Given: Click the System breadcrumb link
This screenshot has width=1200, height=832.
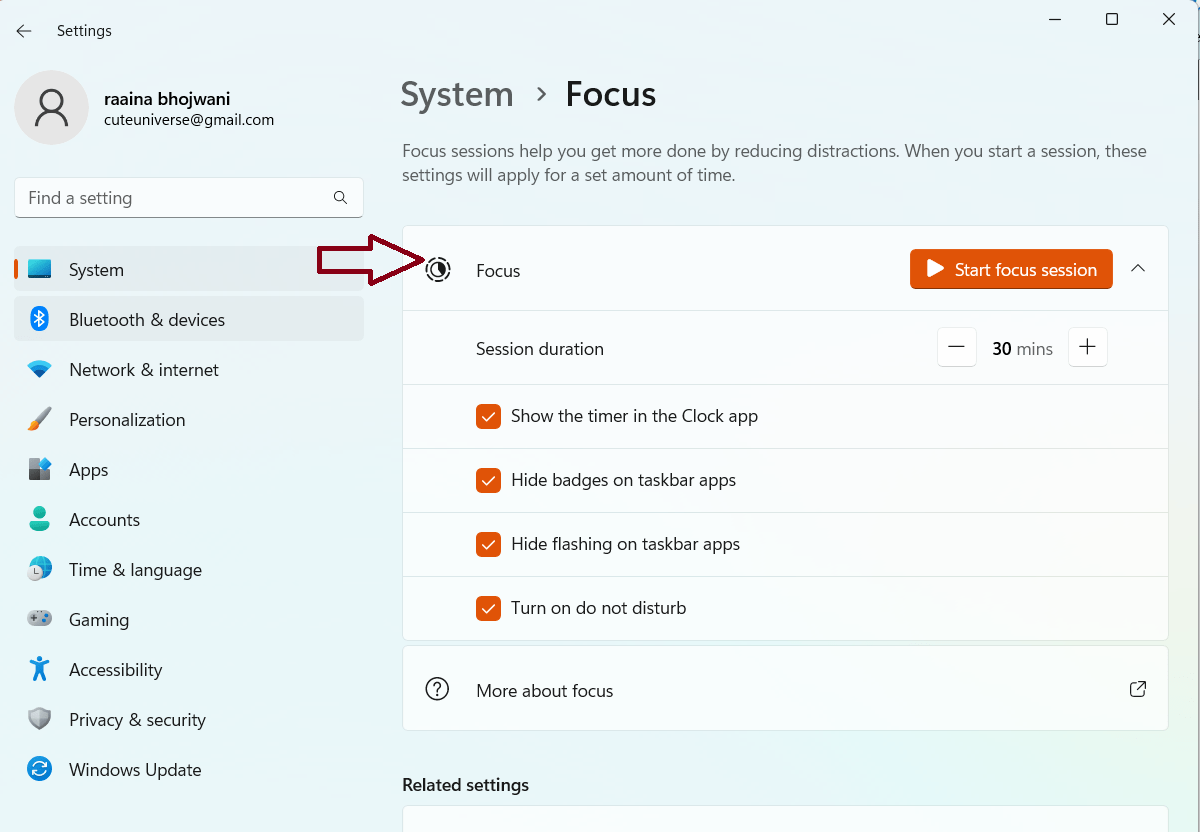Looking at the screenshot, I should (456, 94).
